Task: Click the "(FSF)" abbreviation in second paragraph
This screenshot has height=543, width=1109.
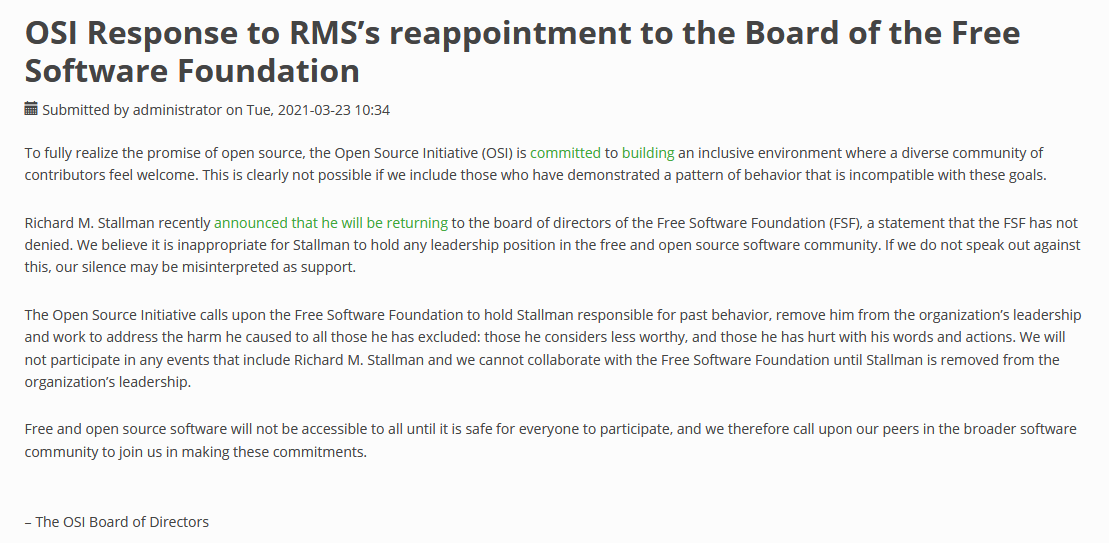Action: pos(844,223)
